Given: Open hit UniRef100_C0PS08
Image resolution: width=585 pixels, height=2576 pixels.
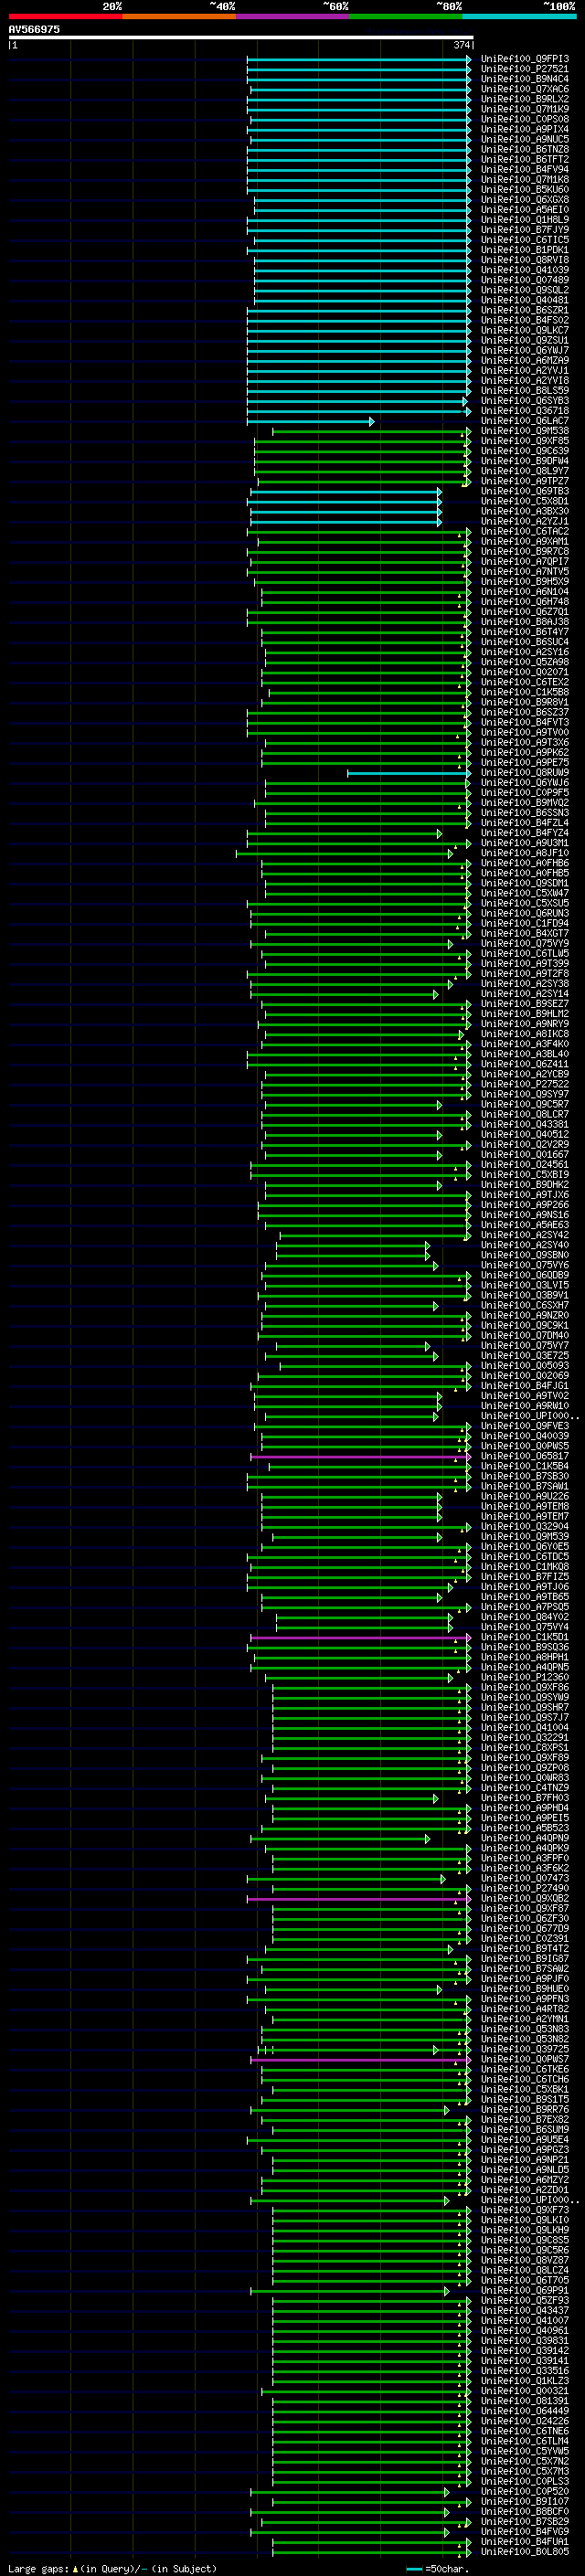Looking at the screenshot, I should click(524, 119).
